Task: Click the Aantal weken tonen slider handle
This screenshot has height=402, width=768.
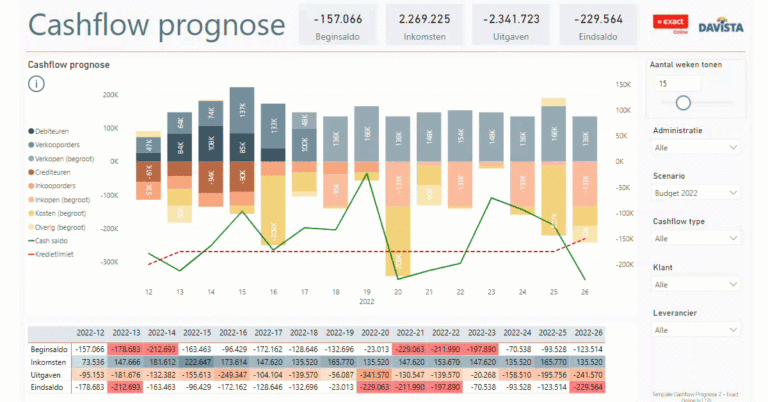Action: point(683,103)
